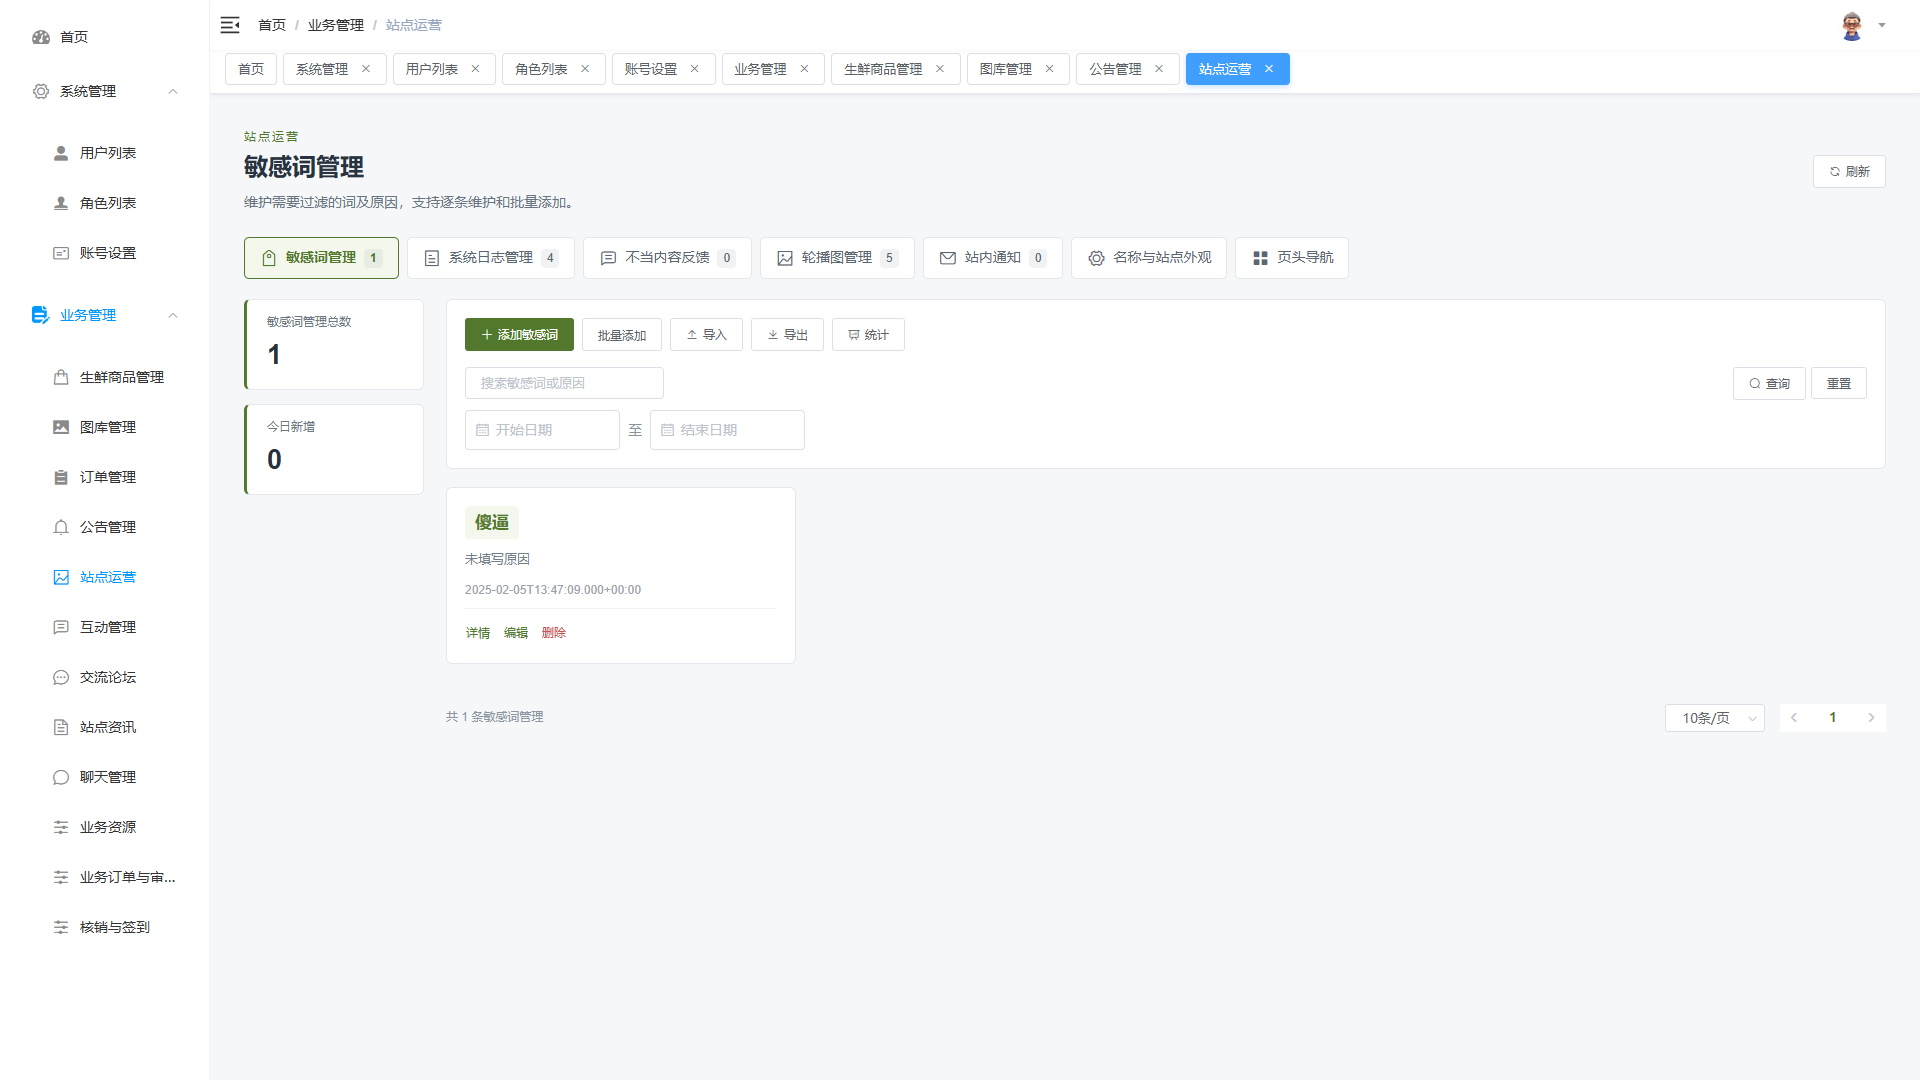Click the 统计 button
1920x1080 pixels.
[868, 335]
